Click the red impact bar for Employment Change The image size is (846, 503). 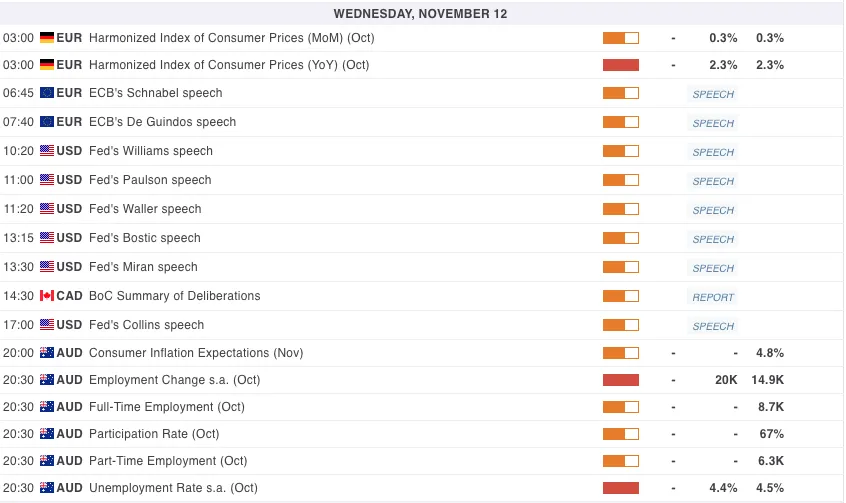(620, 380)
